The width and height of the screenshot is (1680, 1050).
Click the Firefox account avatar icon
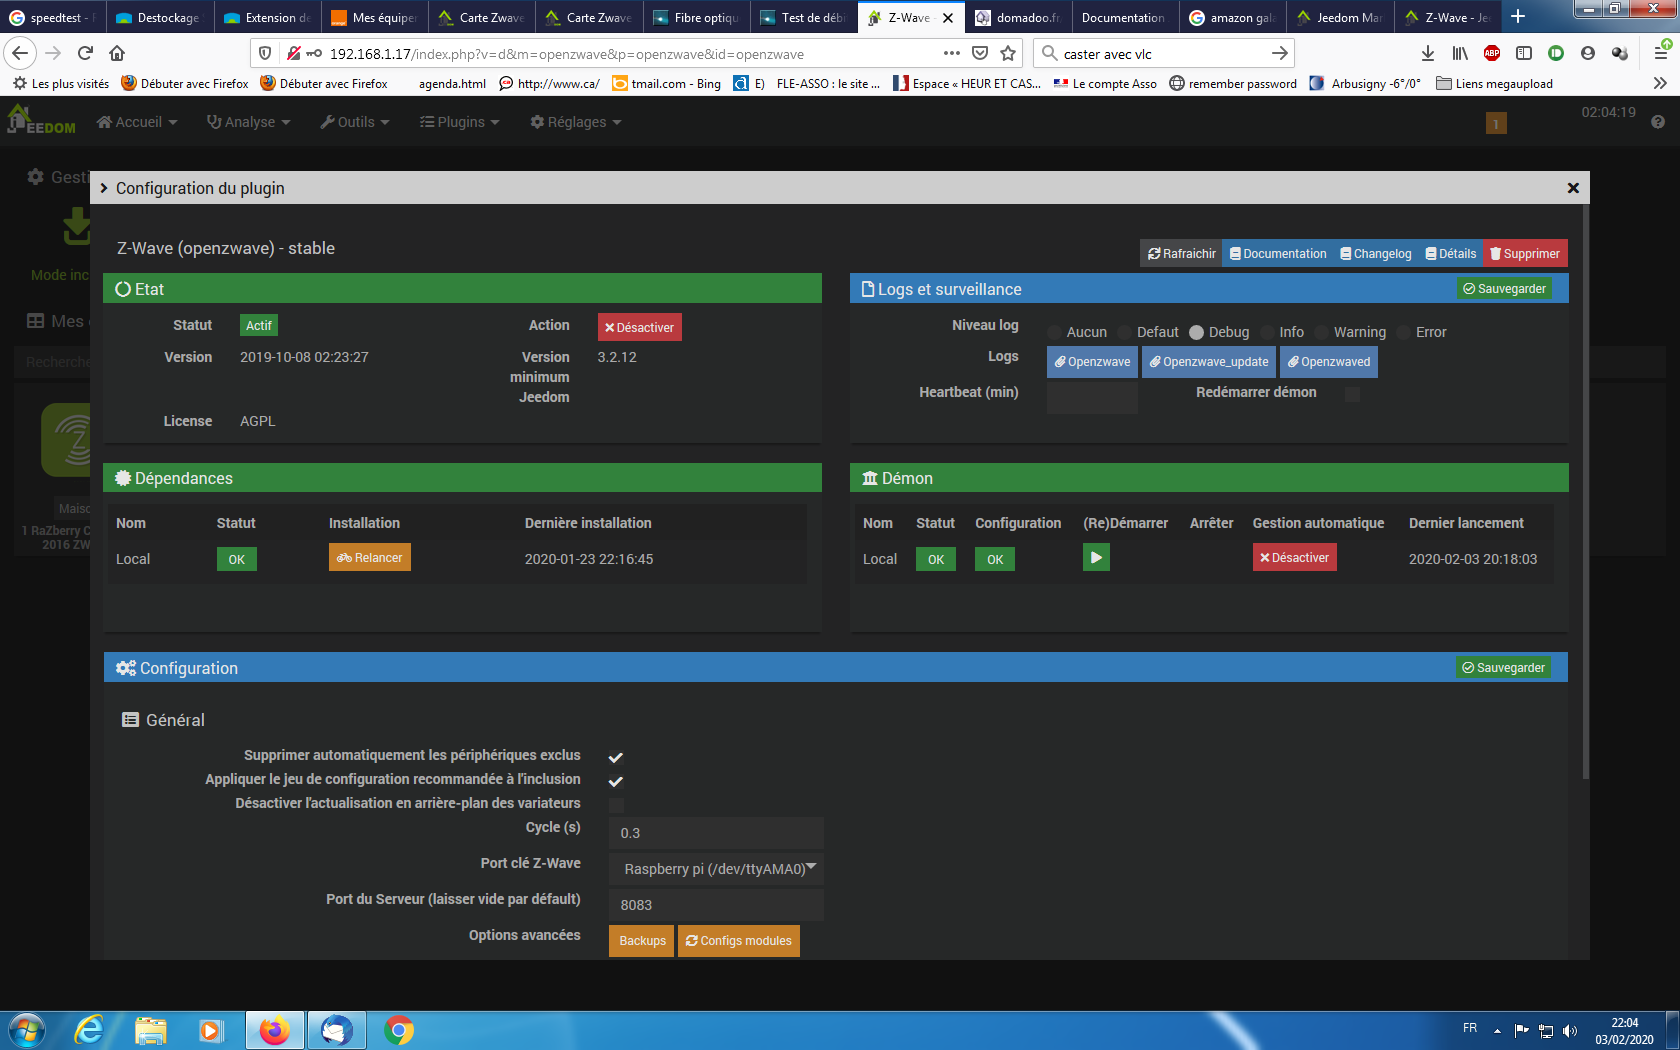click(x=1588, y=53)
